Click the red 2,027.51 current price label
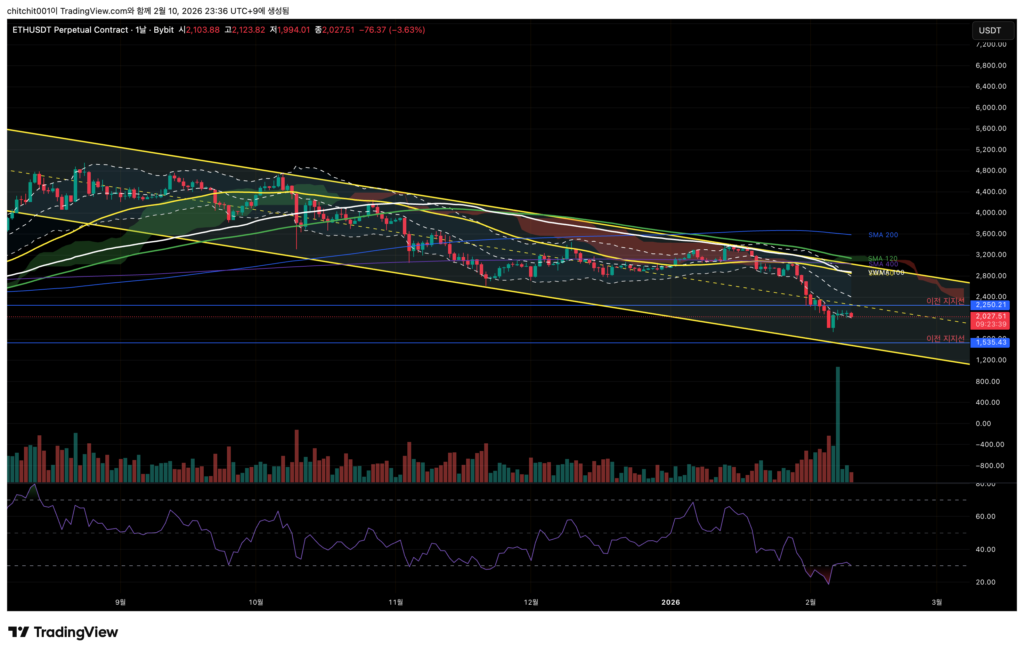This screenshot has height=653, width=1024. [x=989, y=316]
